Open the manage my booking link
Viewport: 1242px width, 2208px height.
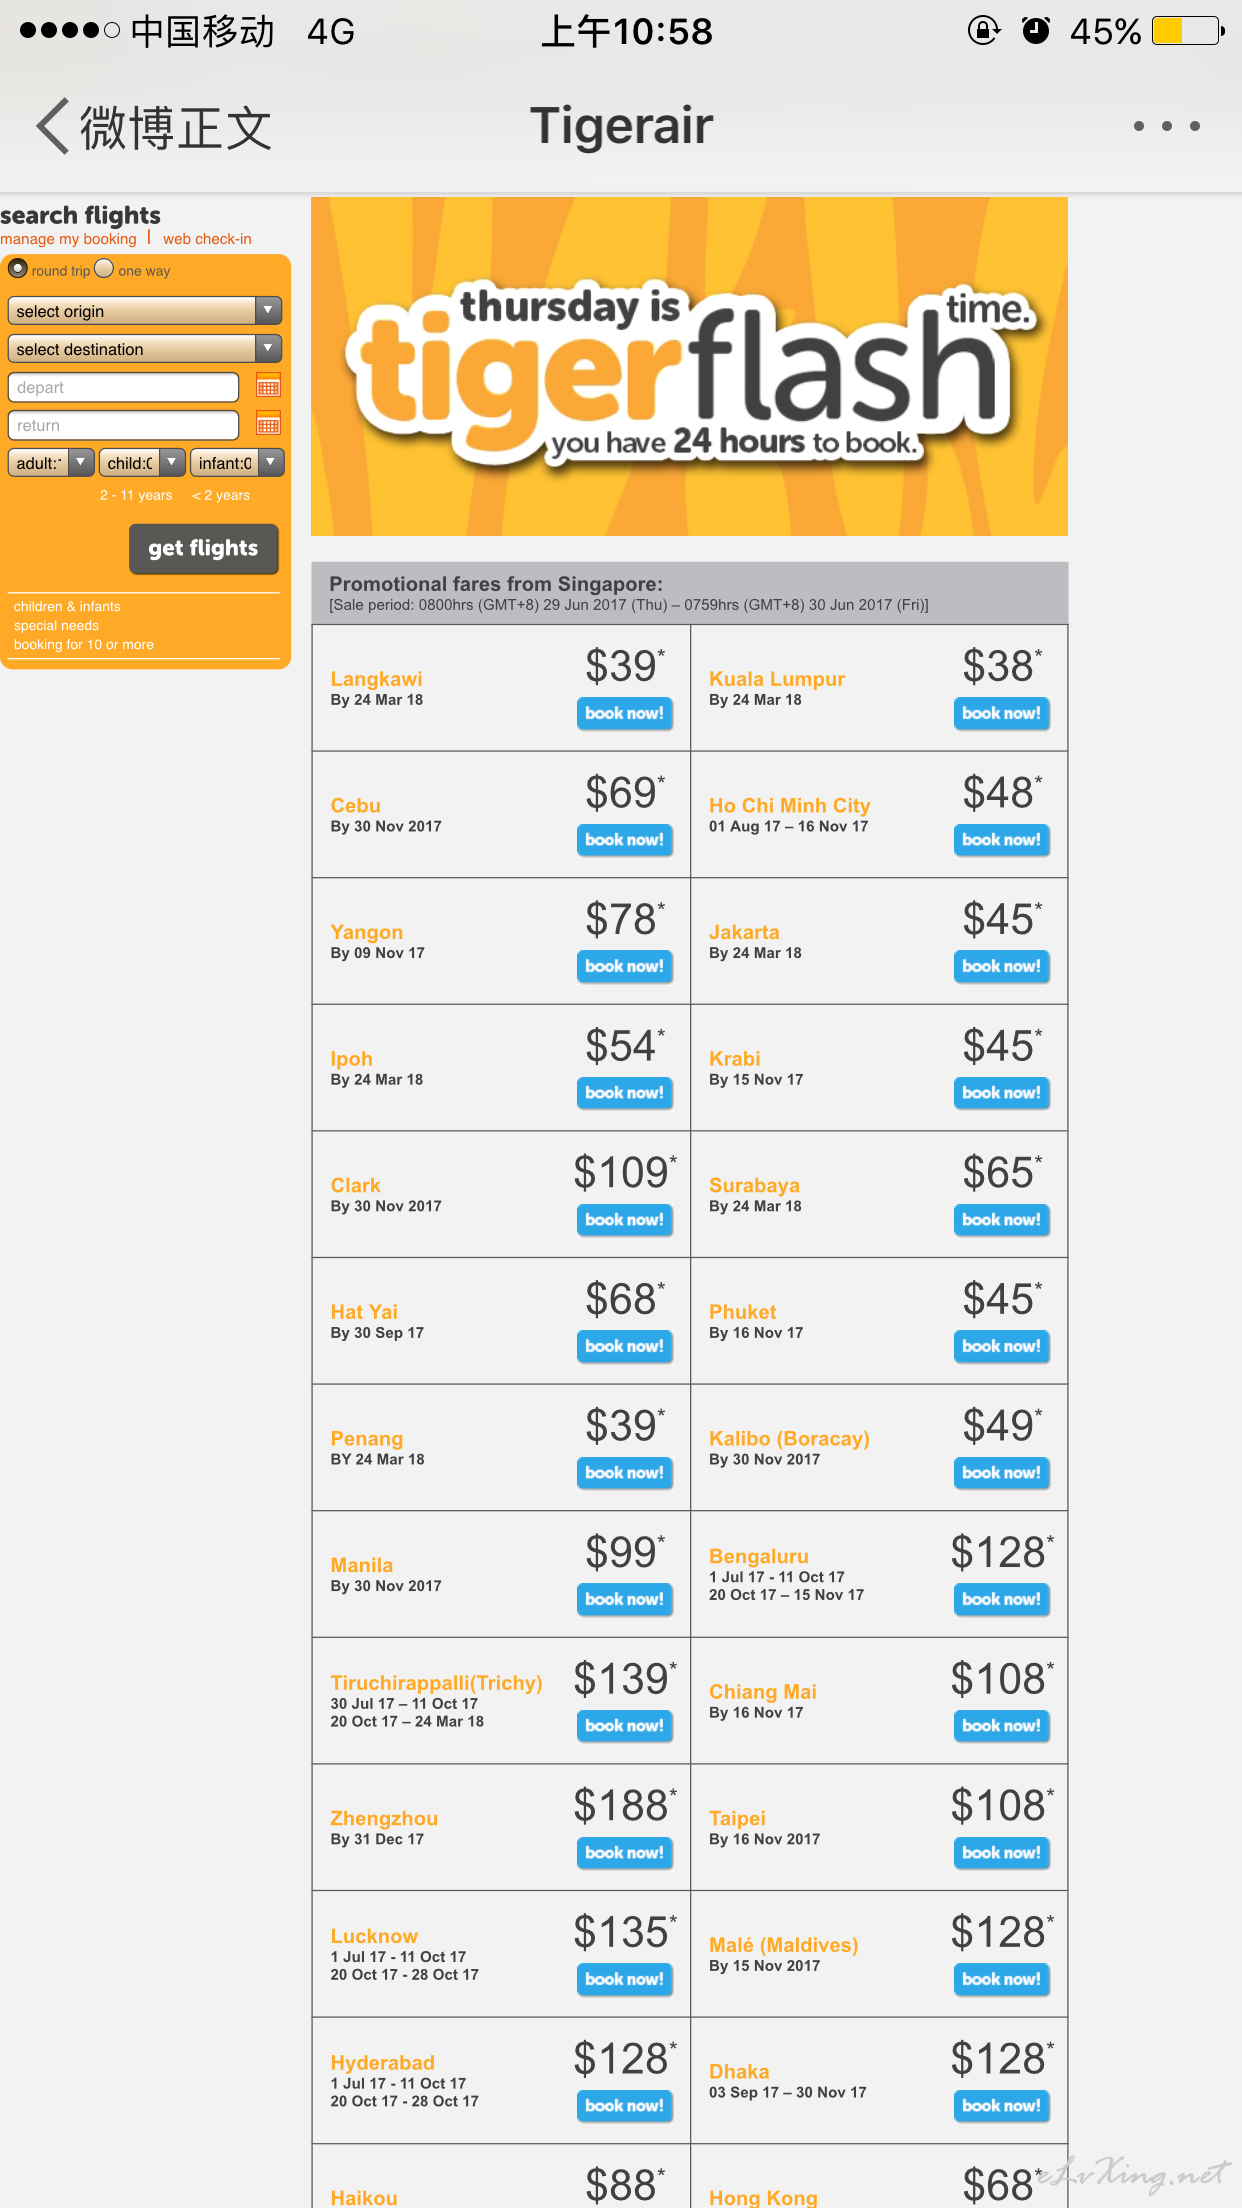pyautogui.click(x=68, y=239)
